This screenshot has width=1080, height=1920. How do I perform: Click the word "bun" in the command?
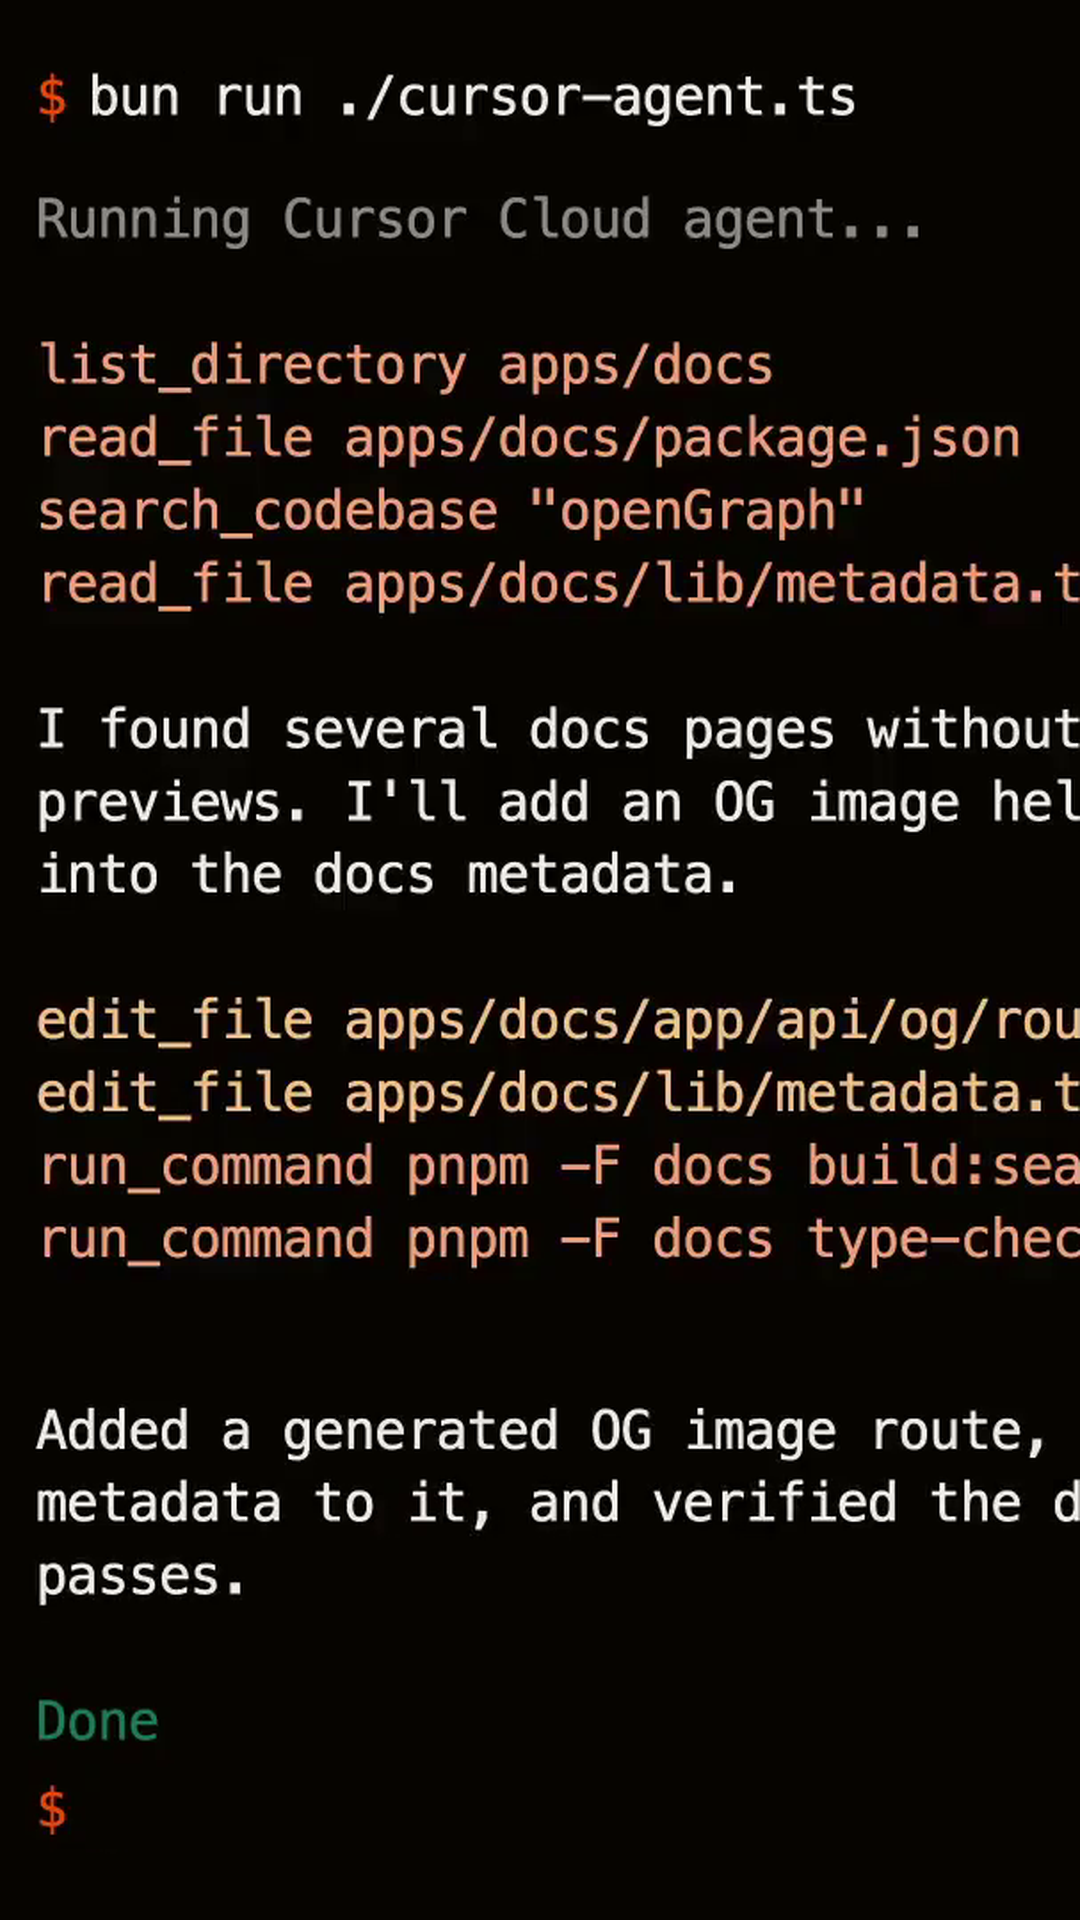tap(134, 98)
